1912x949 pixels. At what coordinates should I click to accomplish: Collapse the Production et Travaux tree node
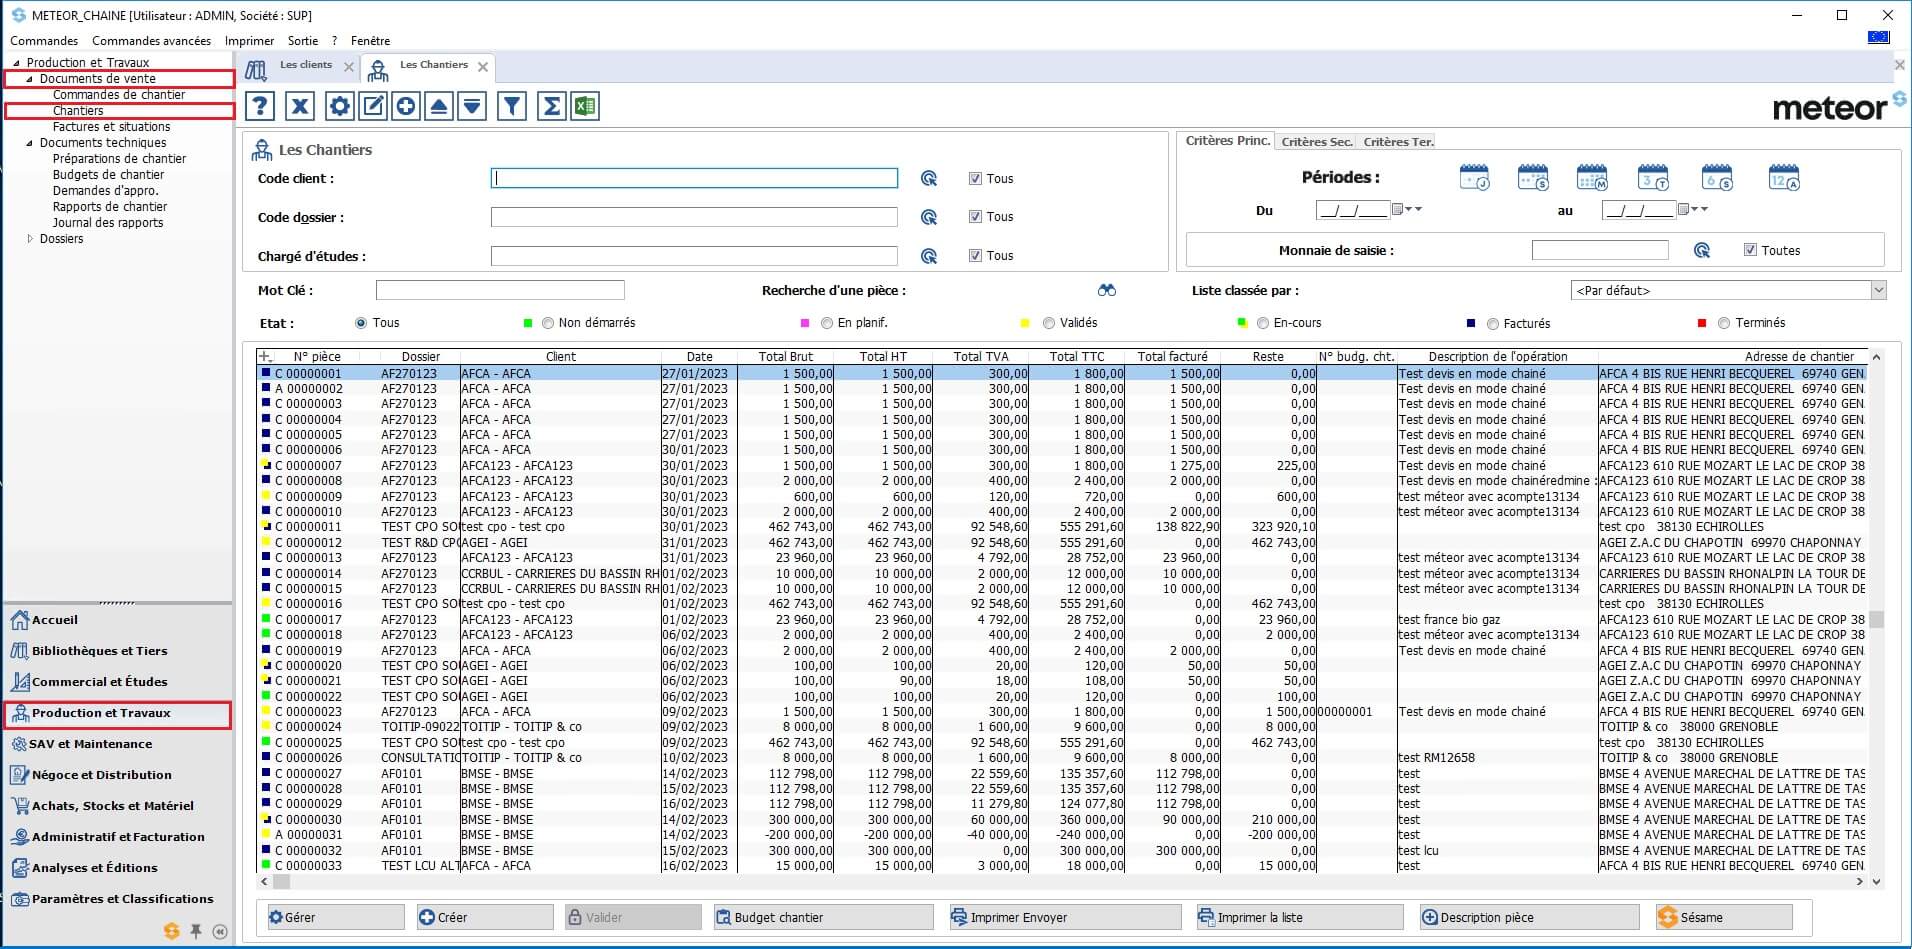tap(16, 63)
